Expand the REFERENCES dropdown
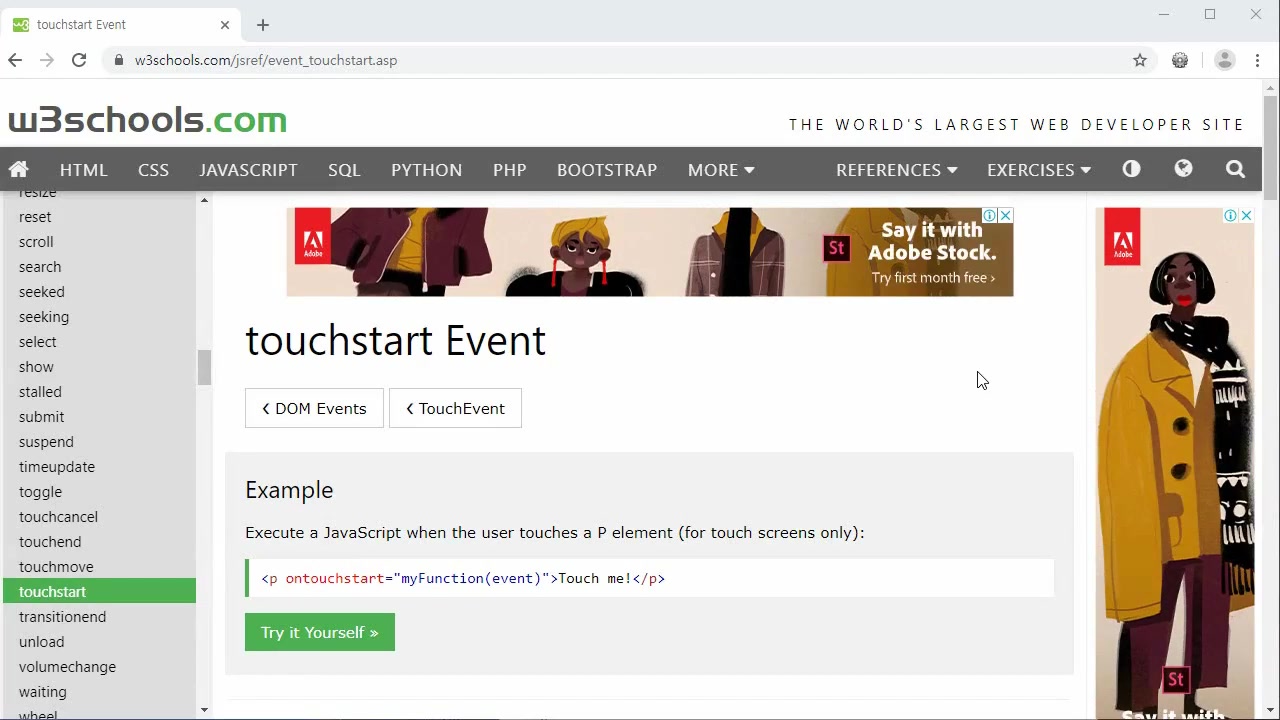The image size is (1280, 720). click(896, 169)
